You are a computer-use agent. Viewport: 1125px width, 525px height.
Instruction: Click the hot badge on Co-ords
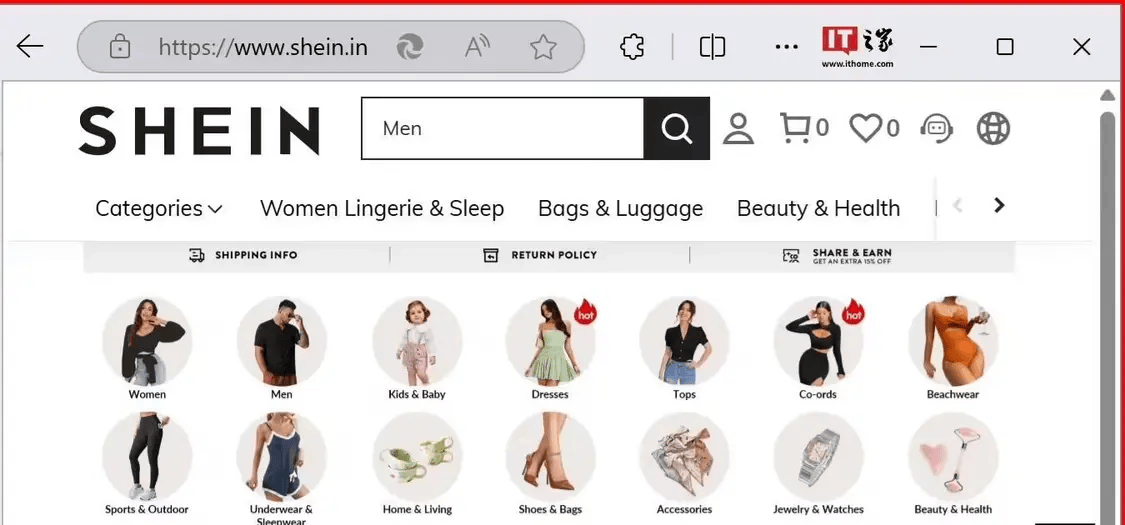[x=853, y=311]
